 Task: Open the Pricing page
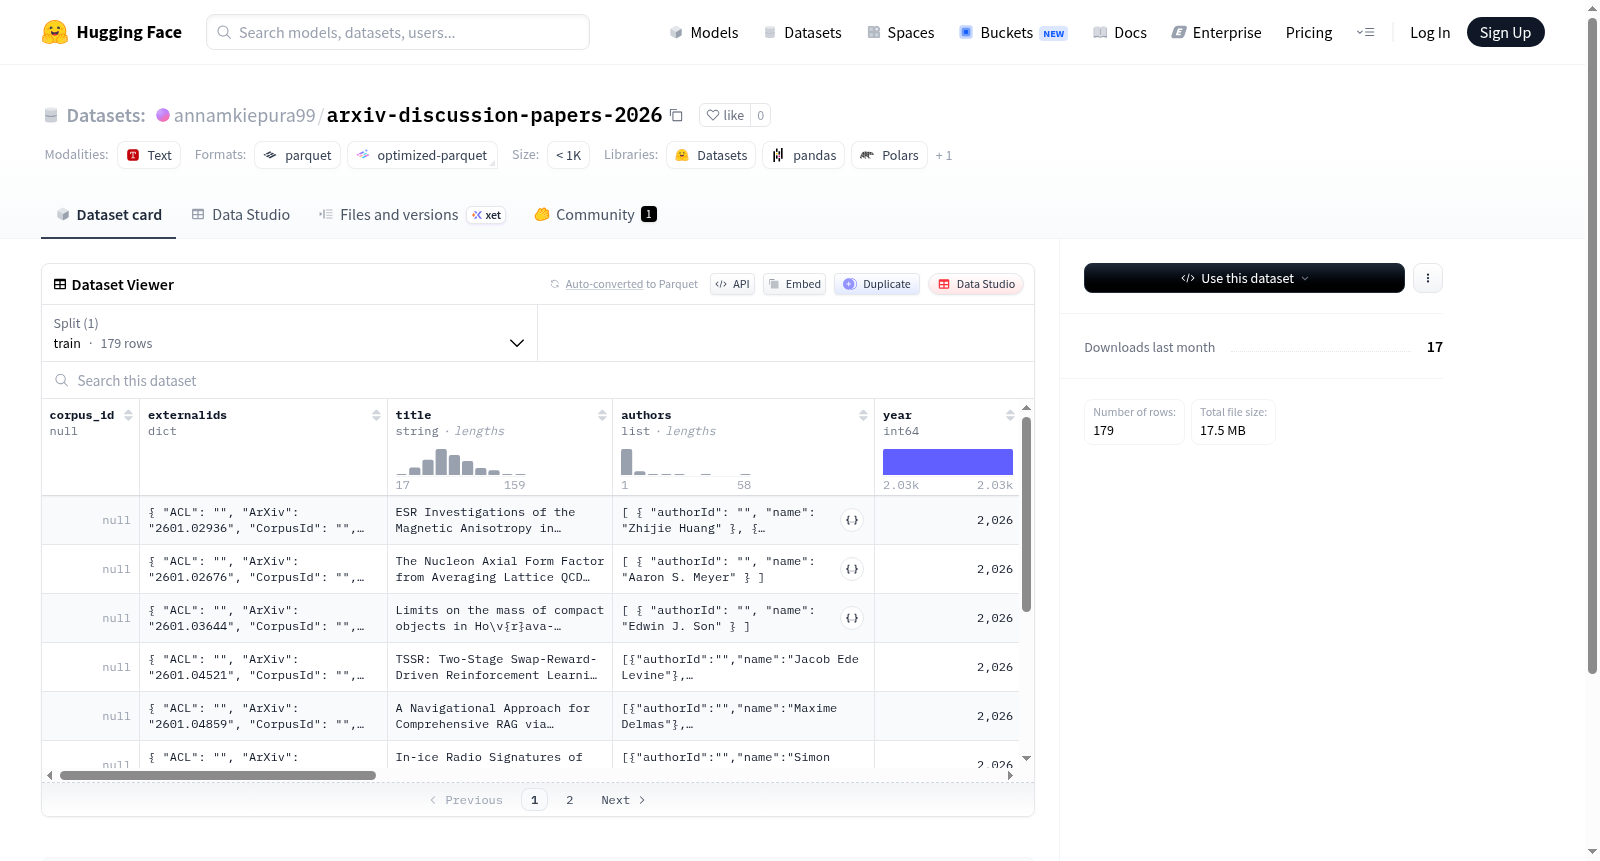click(1309, 33)
